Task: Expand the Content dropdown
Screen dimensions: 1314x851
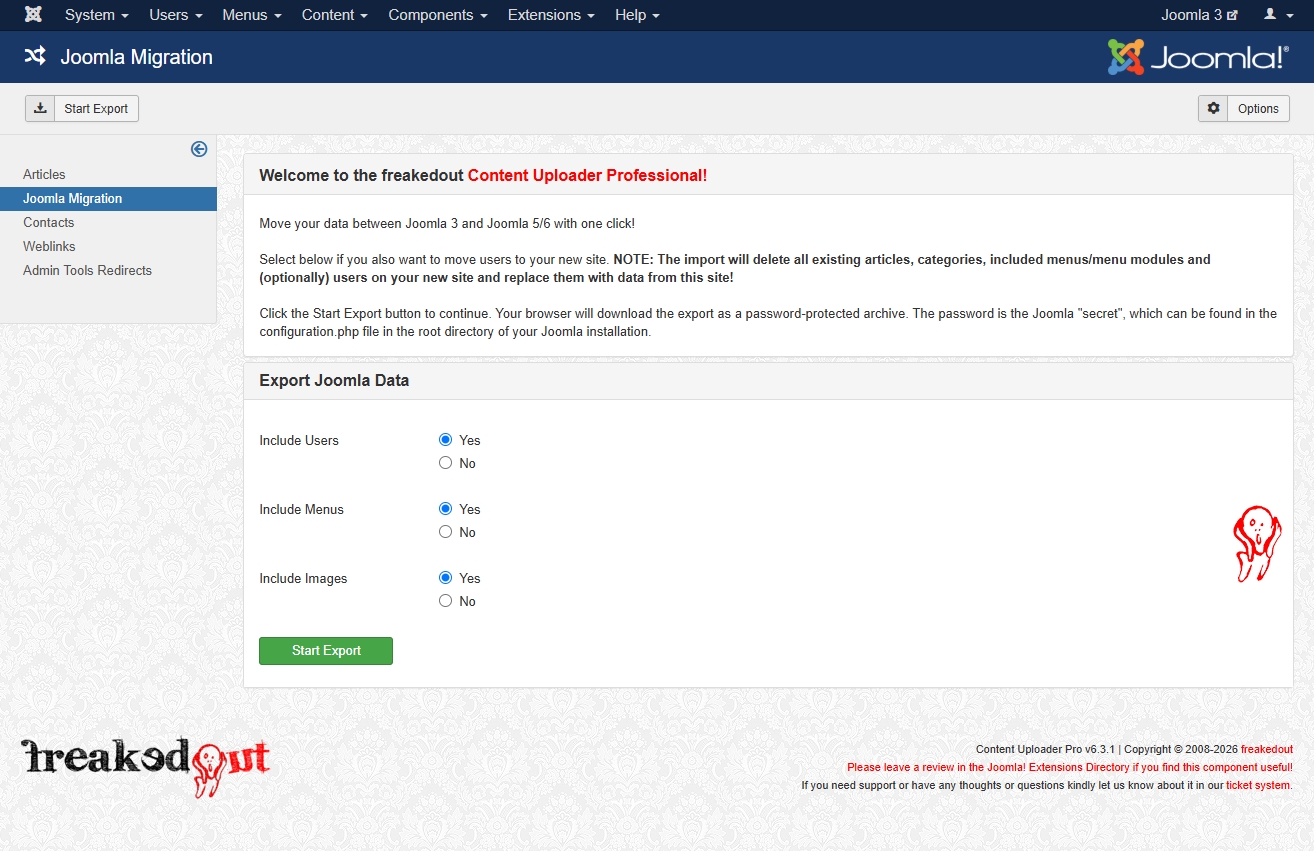Action: pos(334,15)
